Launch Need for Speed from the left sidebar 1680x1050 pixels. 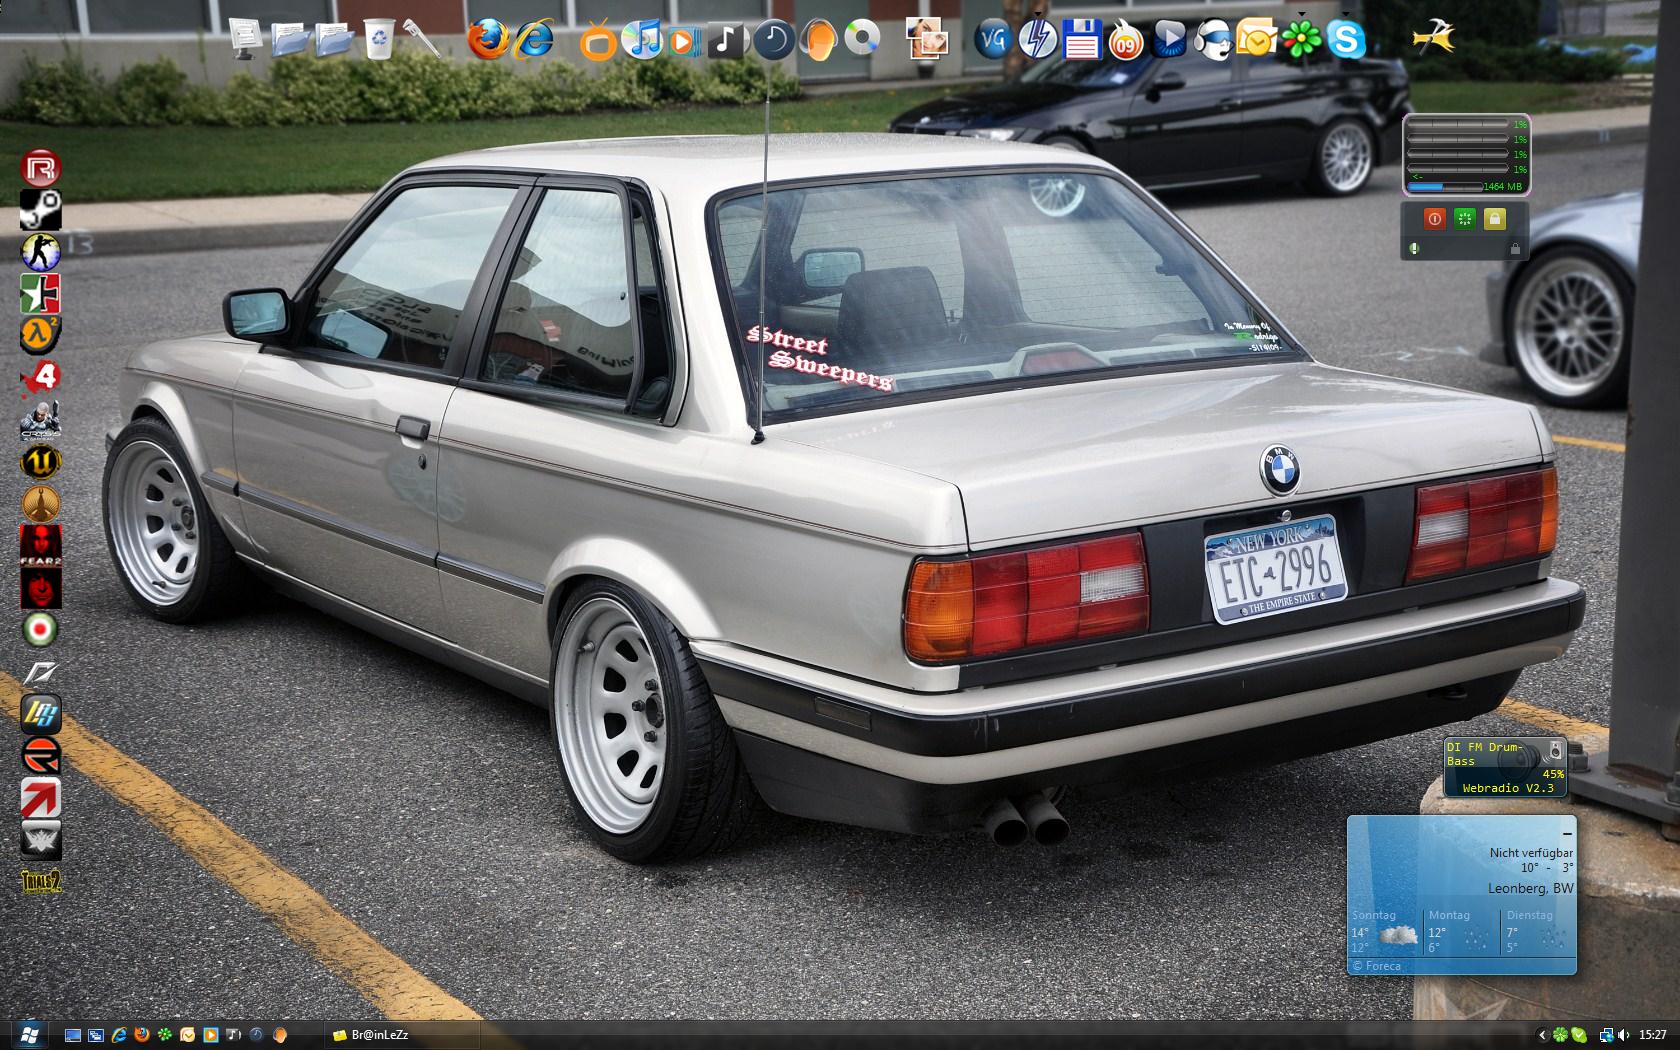click(x=41, y=672)
